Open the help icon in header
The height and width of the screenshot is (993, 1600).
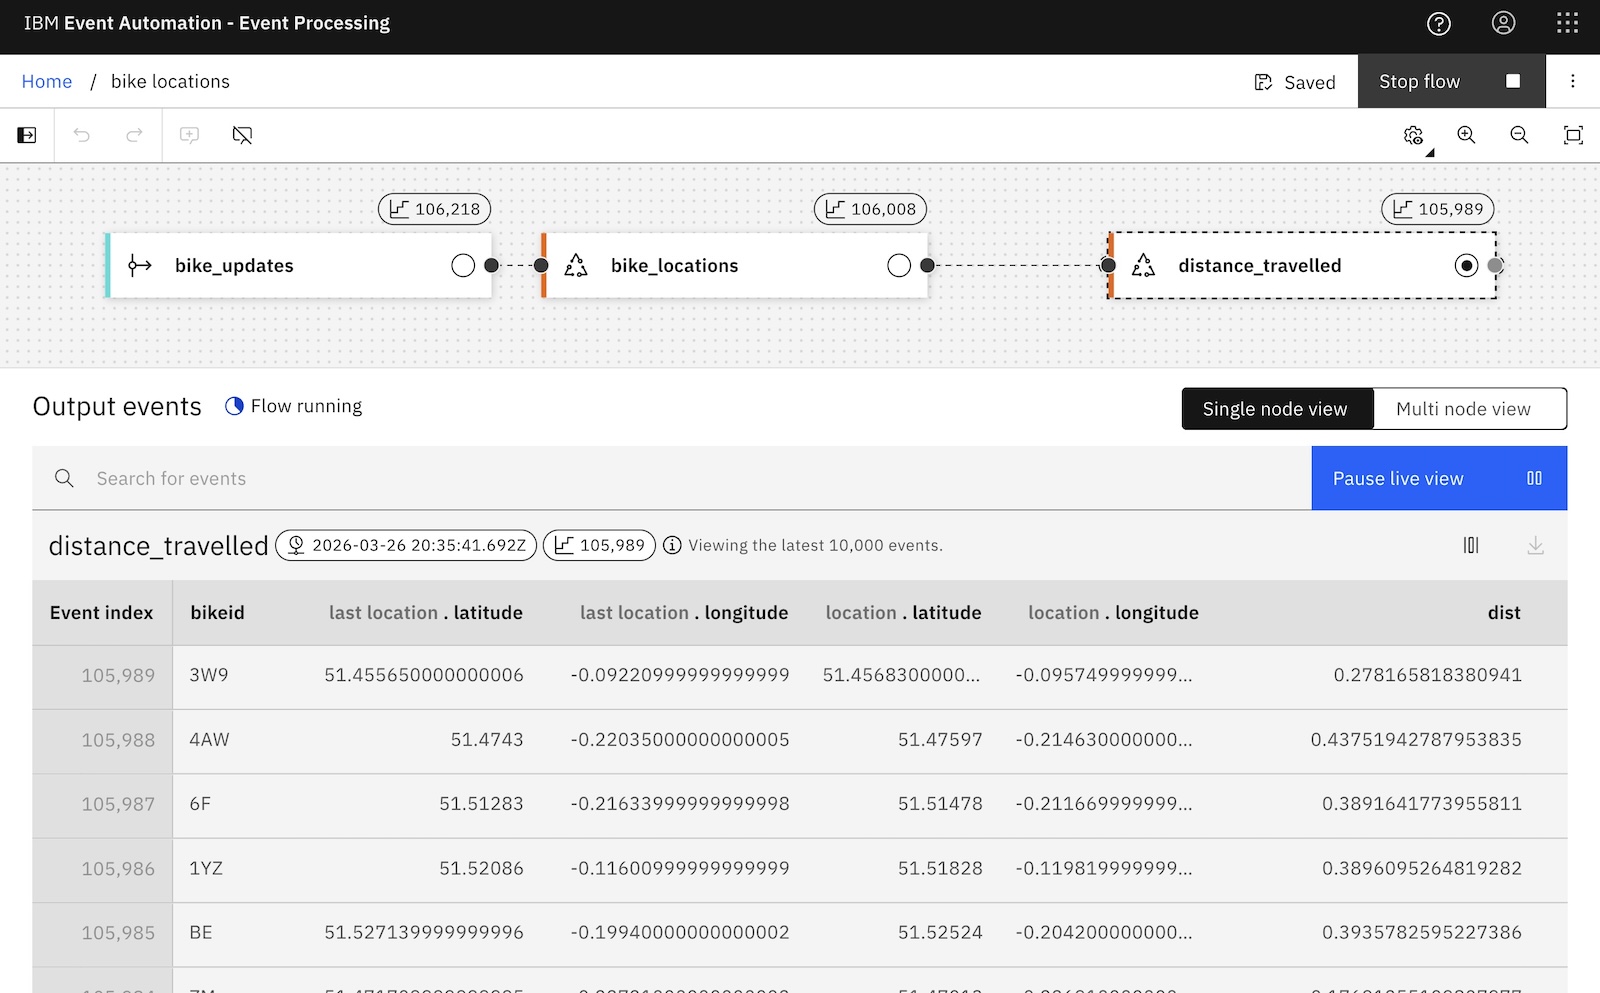1438,24
